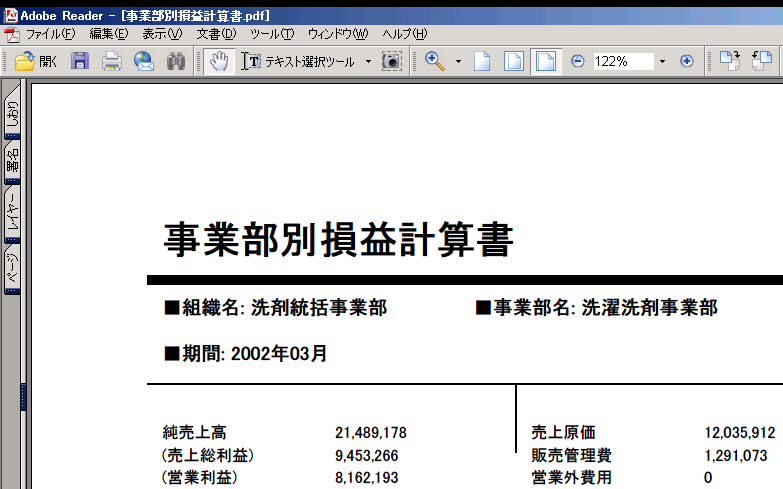Click the Adobe Reader title bar icon
The height and width of the screenshot is (489, 783).
(x=10, y=15)
